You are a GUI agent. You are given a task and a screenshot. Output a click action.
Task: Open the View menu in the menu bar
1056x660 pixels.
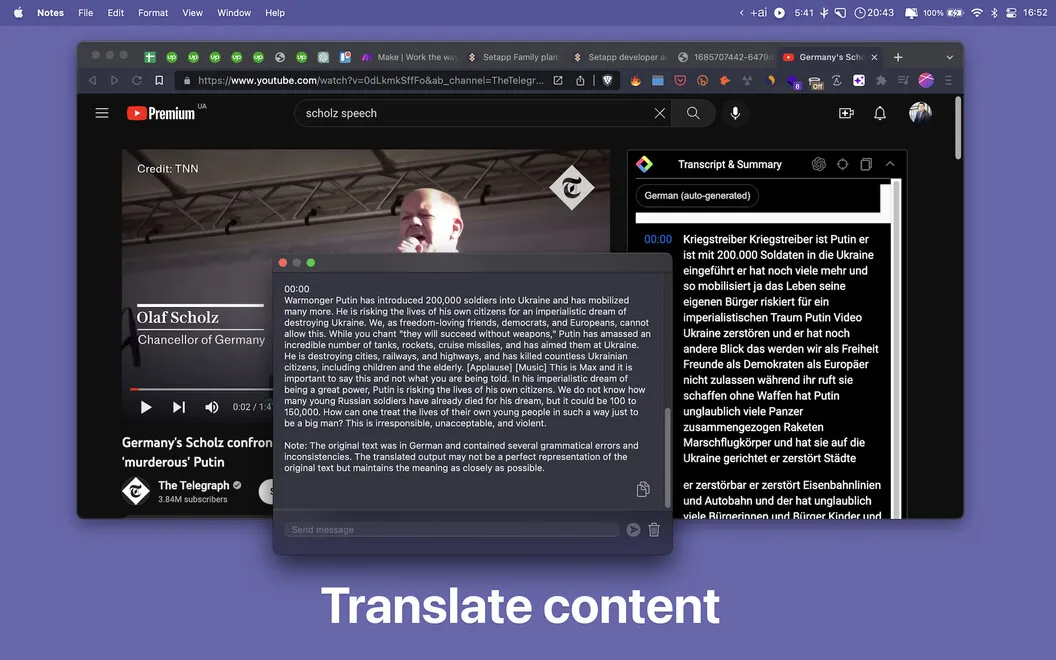coord(192,13)
